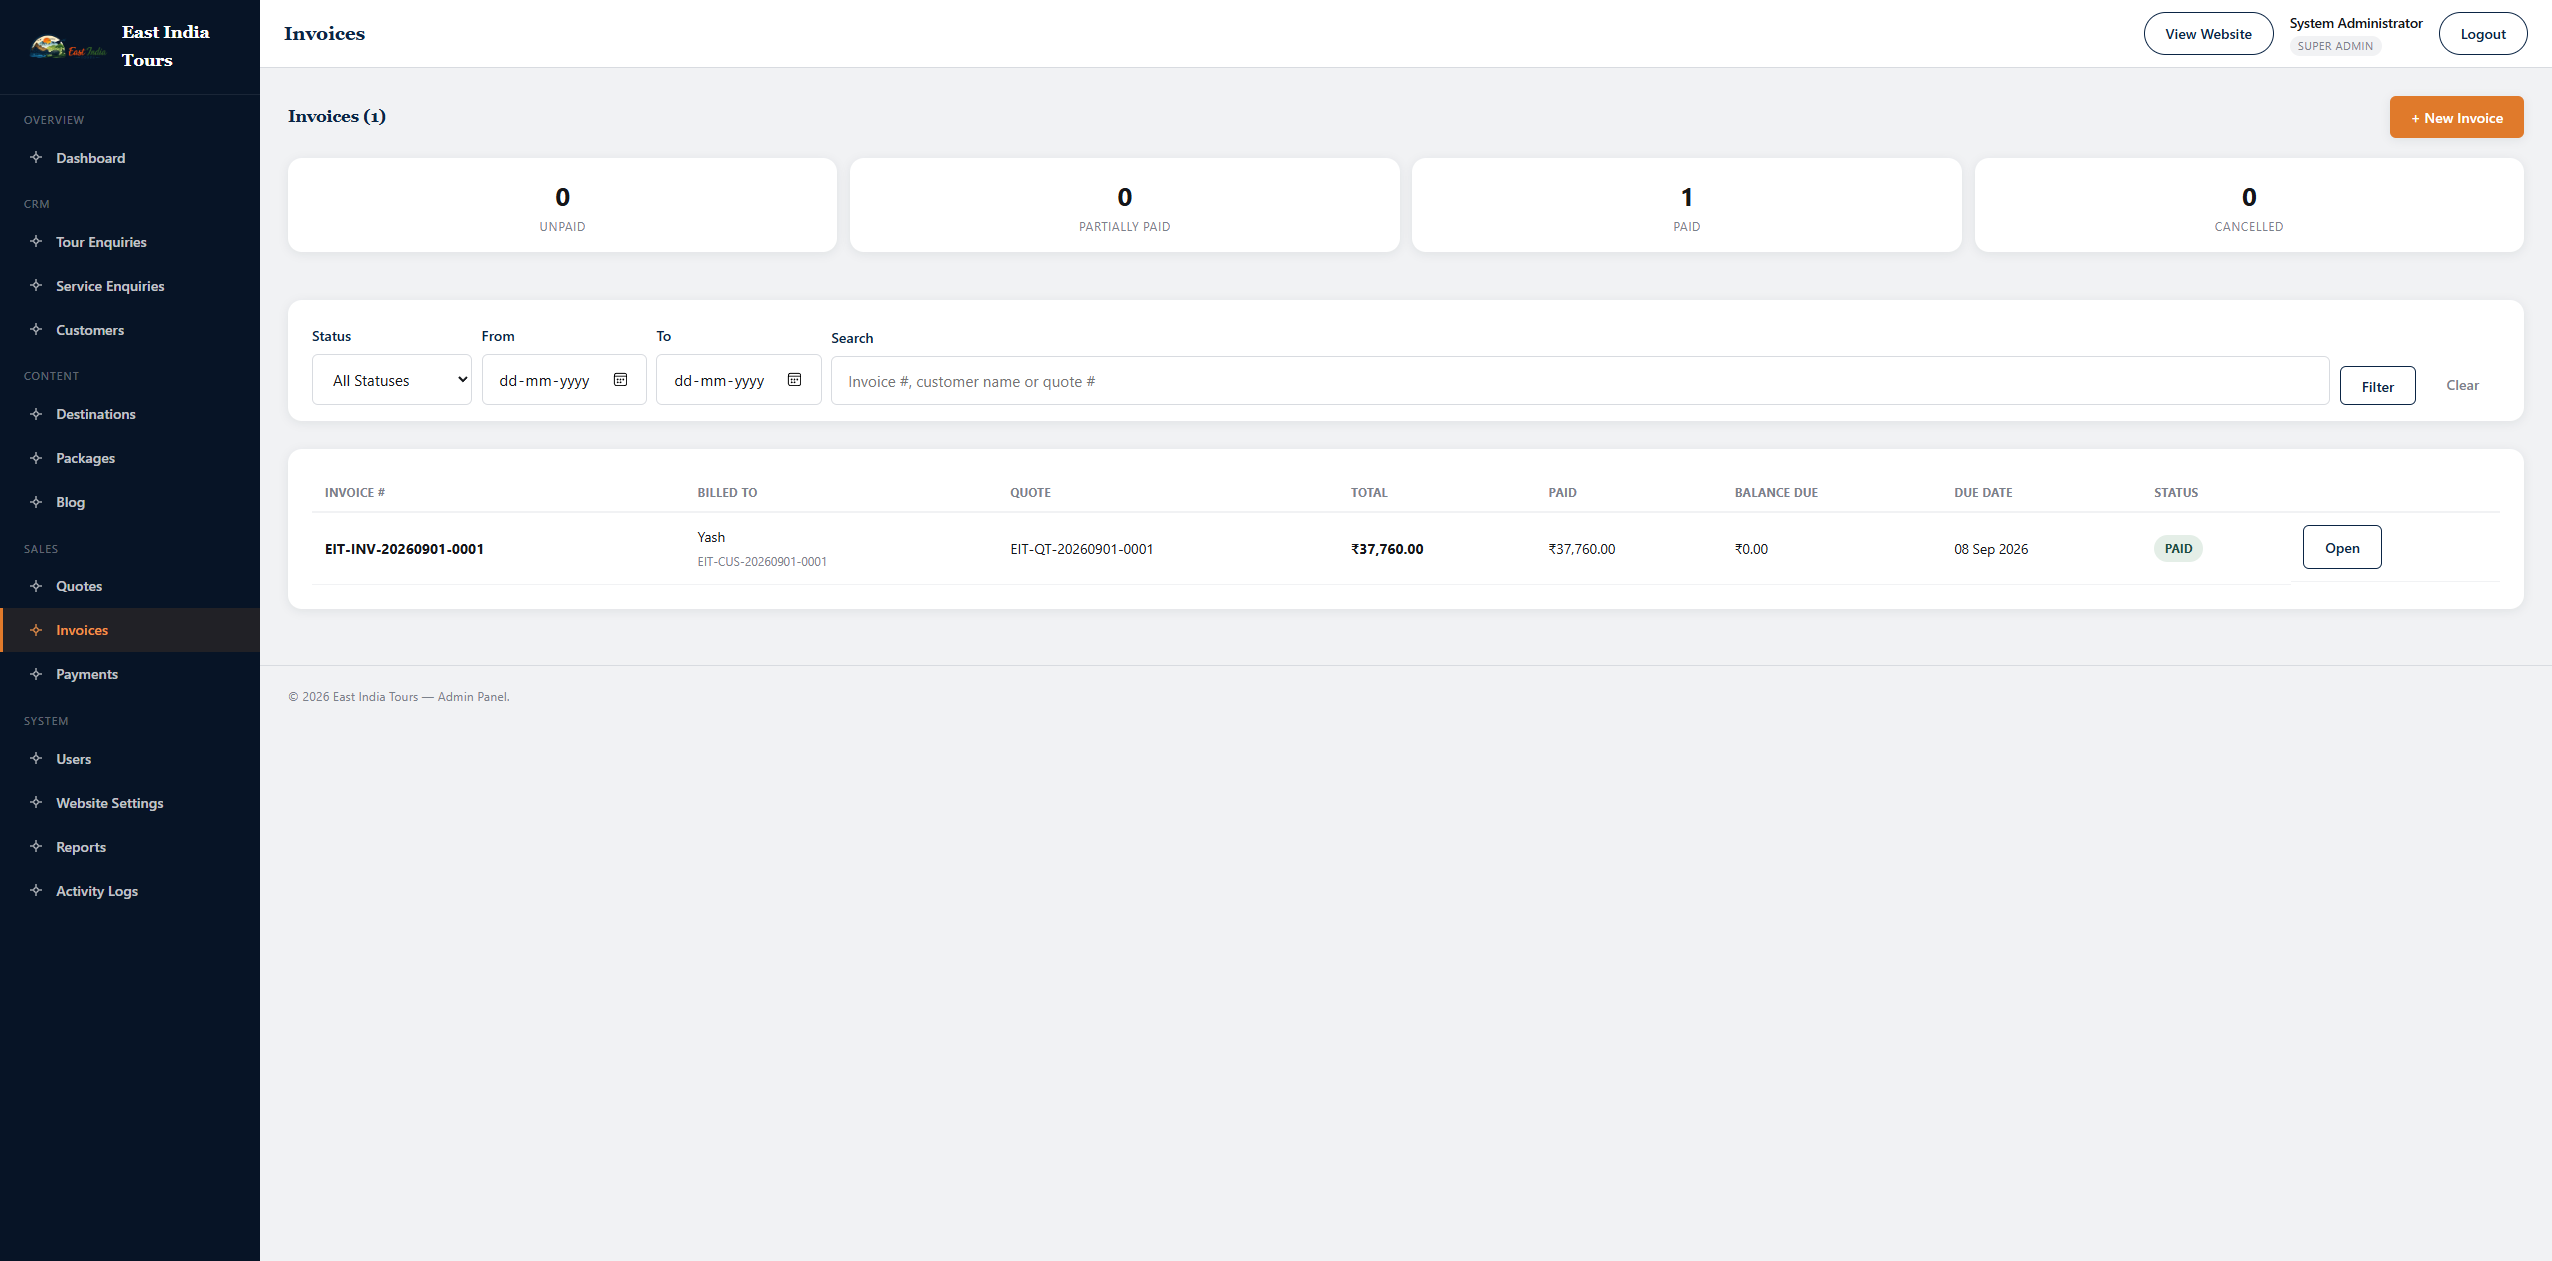The height and width of the screenshot is (1261, 2552).
Task: Click quote number EIT-QT-20260901-0001
Action: 1081,549
